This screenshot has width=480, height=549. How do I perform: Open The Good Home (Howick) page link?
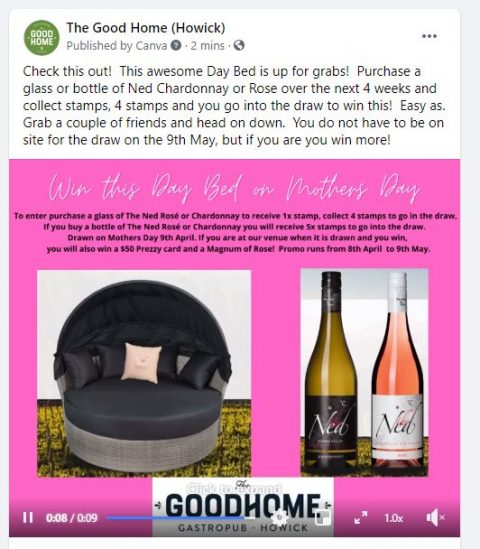point(146,28)
